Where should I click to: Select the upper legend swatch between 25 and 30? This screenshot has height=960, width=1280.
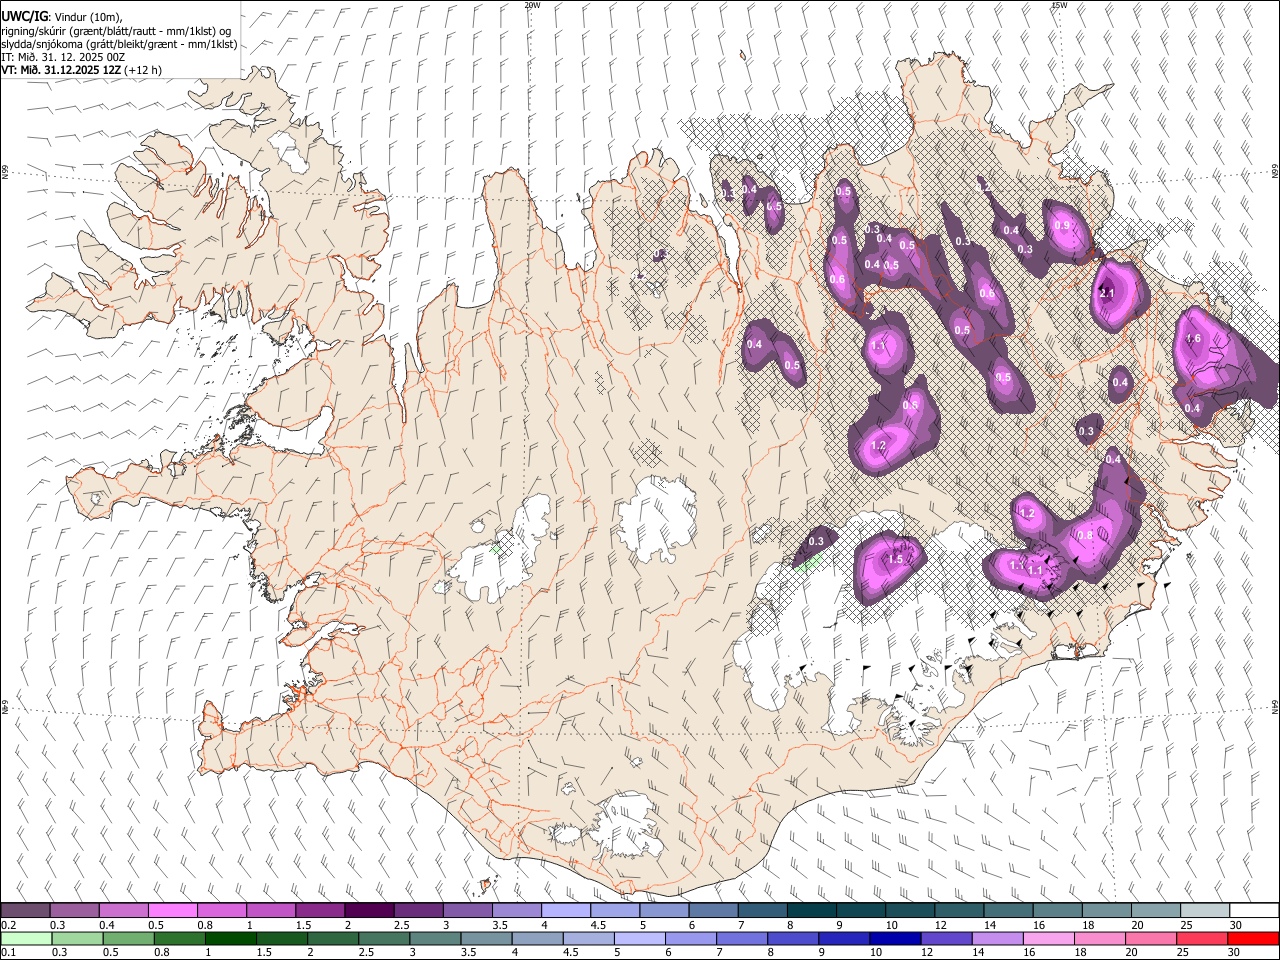(x=1205, y=911)
